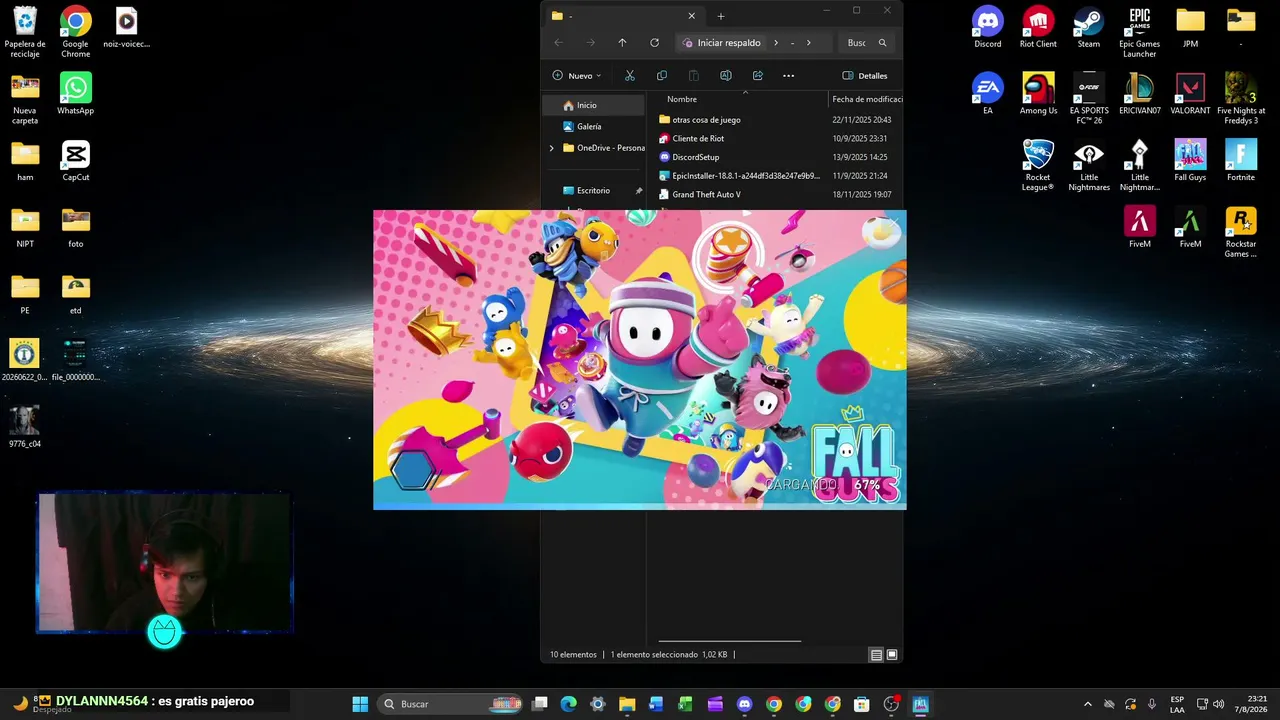
Task: Select the VALORANT desktop shortcut
Action: 1190,94
